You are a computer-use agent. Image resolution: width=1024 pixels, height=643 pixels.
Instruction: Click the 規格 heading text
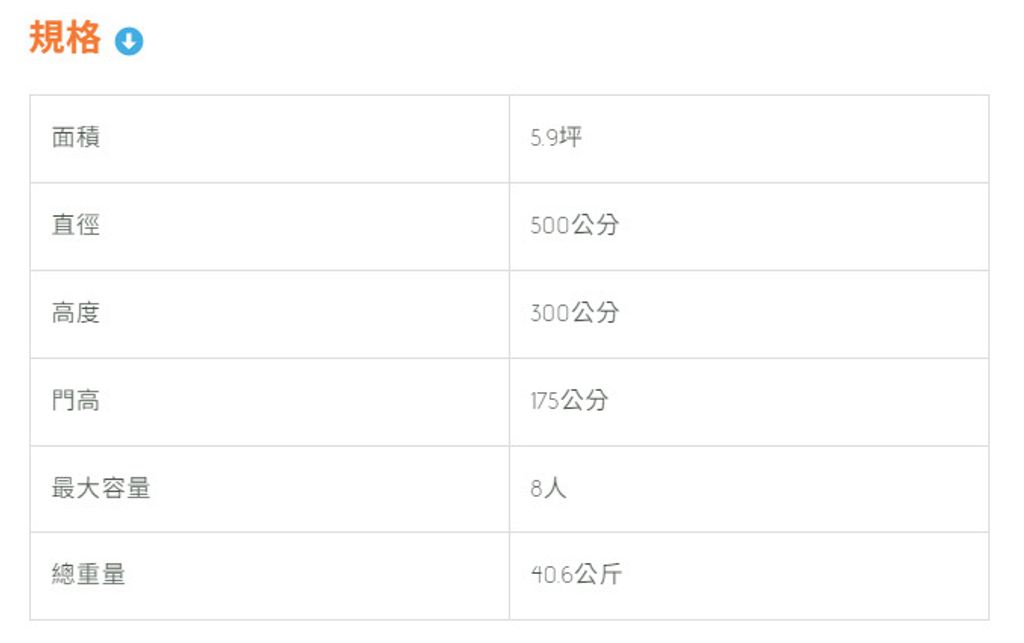click(65, 38)
